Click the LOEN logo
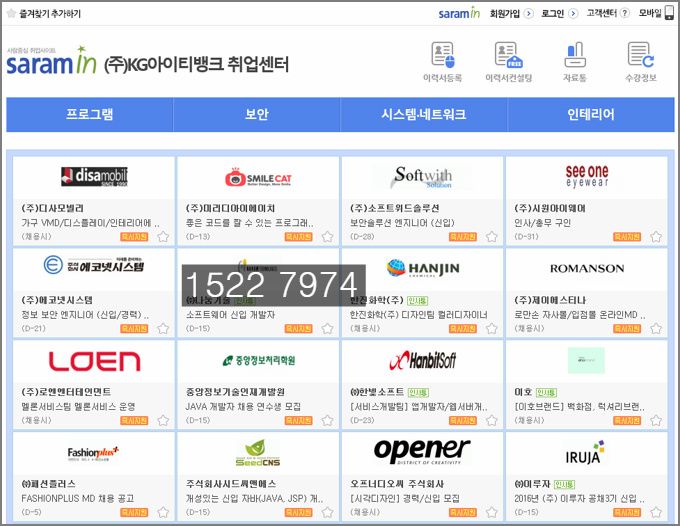This screenshot has width=680, height=526. pos(94,362)
